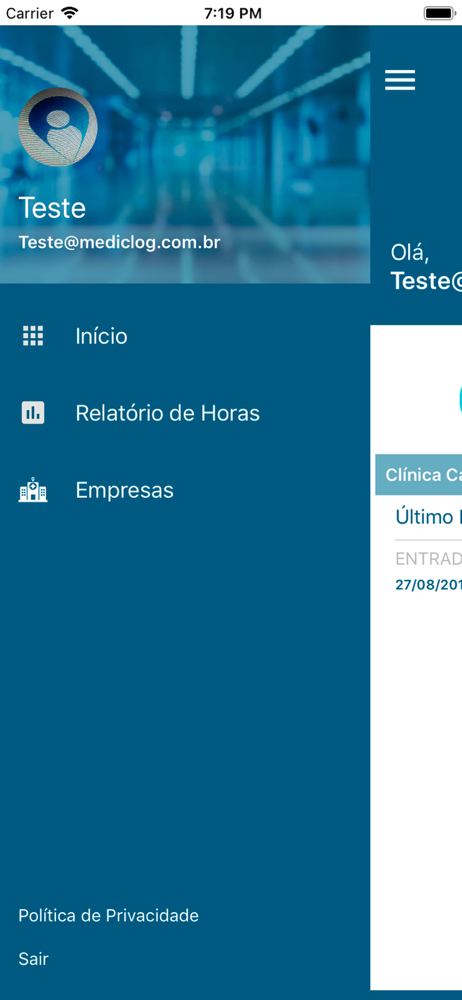Open the Teste profile avatar
Viewport: 462px width, 1000px height.
[58, 128]
